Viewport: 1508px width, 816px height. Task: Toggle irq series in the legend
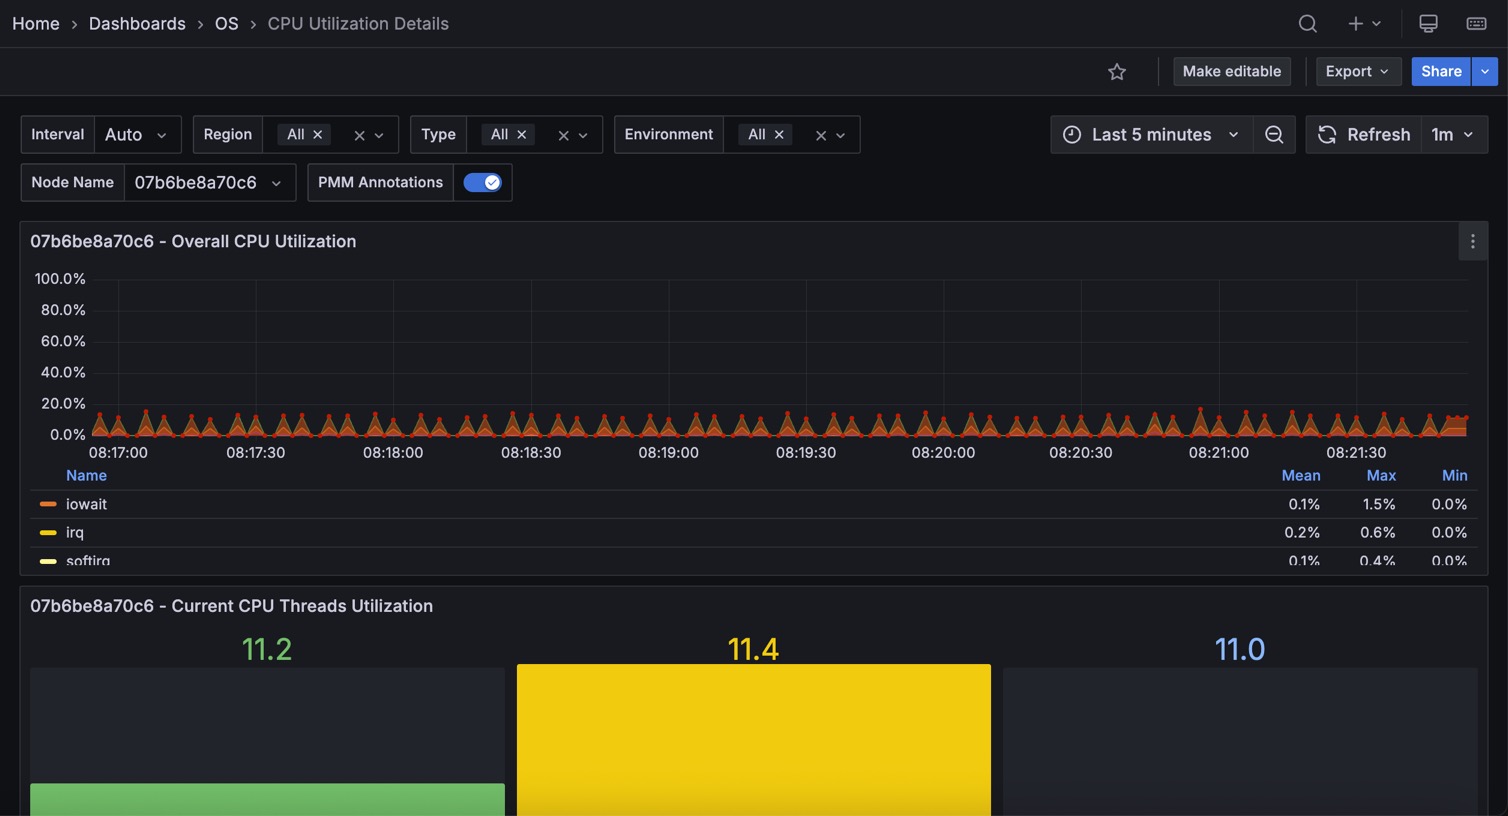coord(75,532)
